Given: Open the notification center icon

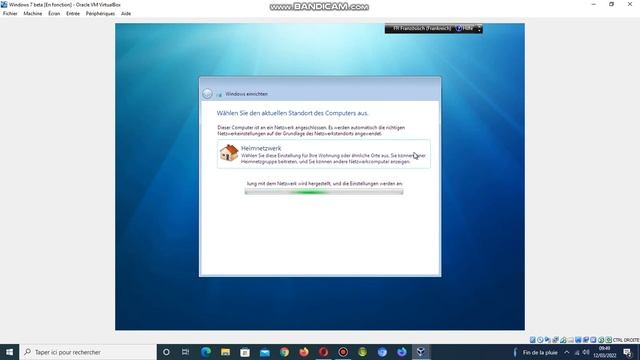Looking at the screenshot, I should (x=627, y=352).
